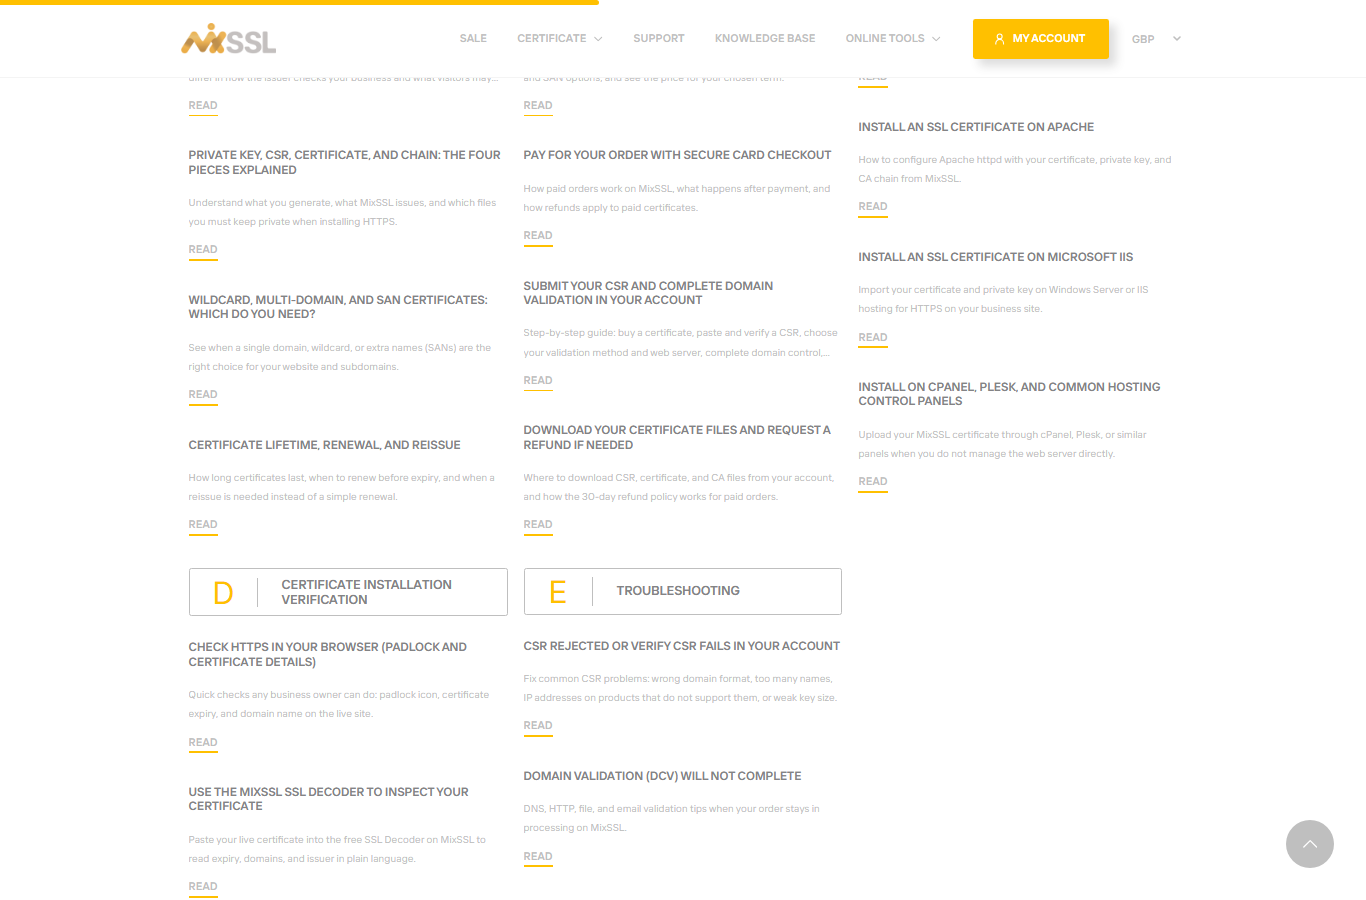Open Certificate Lifetime, Renewal and Reissue article
1366x900 pixels.
pos(325,445)
